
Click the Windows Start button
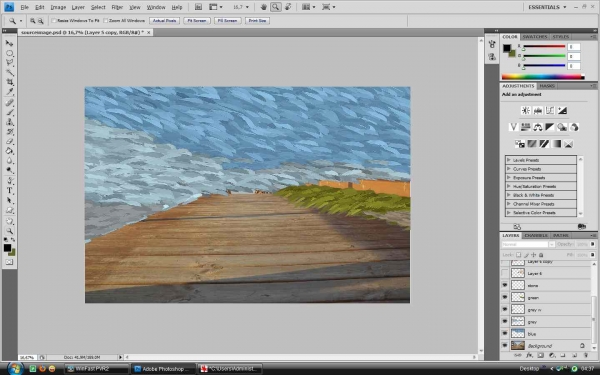tap(15, 368)
